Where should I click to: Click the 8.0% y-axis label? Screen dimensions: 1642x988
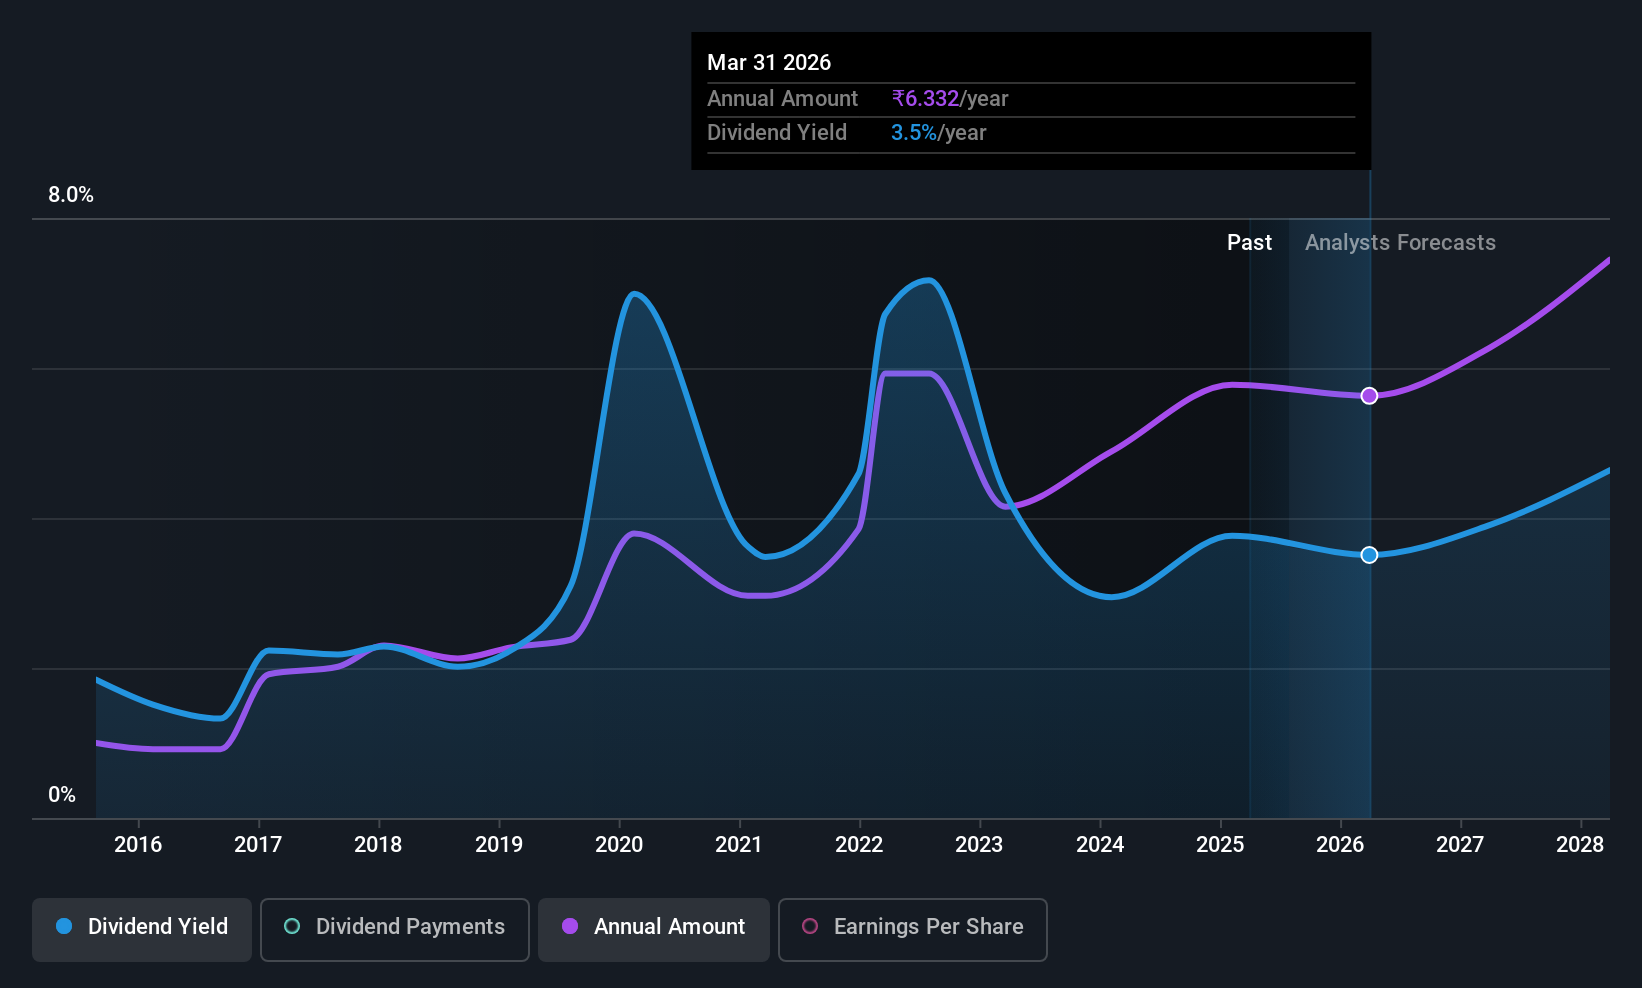[x=71, y=195]
